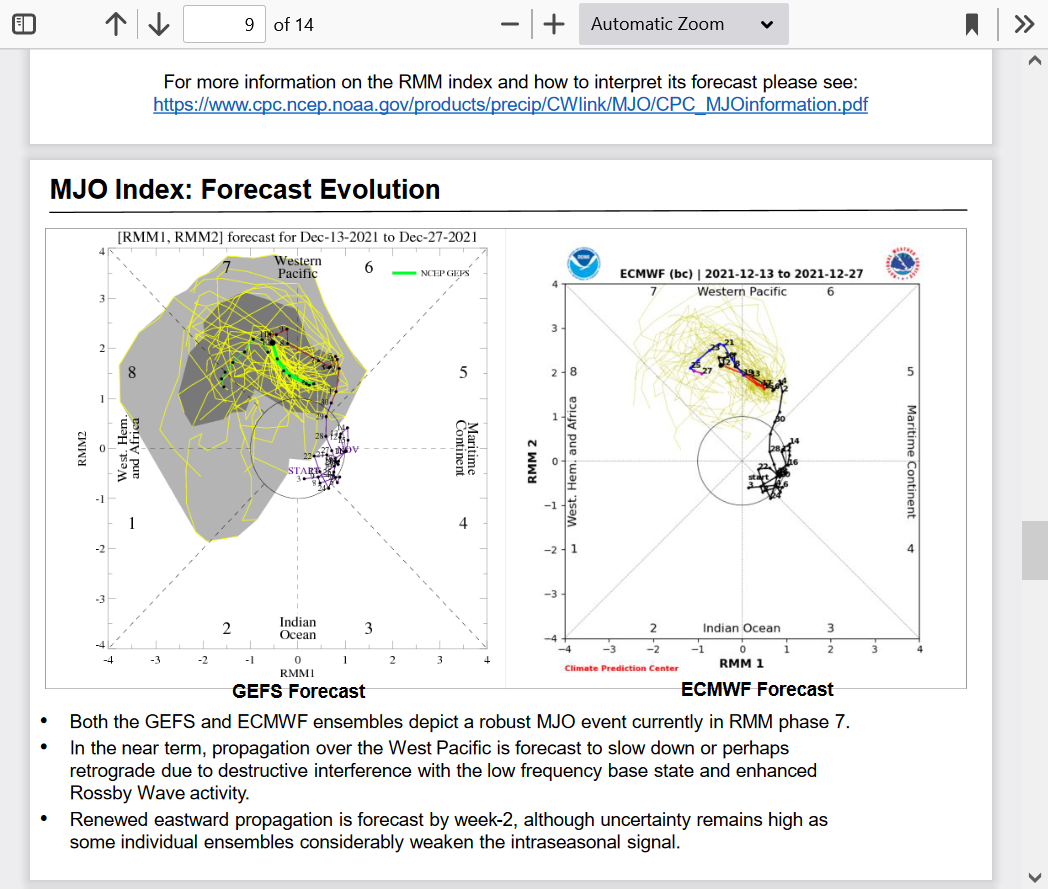Image resolution: width=1048 pixels, height=889 pixels.
Task: Click the bookmark icon
Action: (x=972, y=25)
